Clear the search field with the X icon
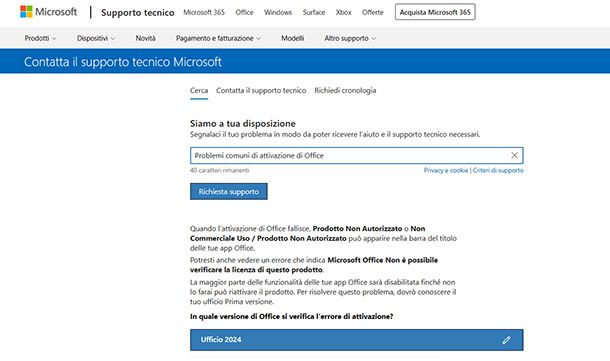 (514, 156)
